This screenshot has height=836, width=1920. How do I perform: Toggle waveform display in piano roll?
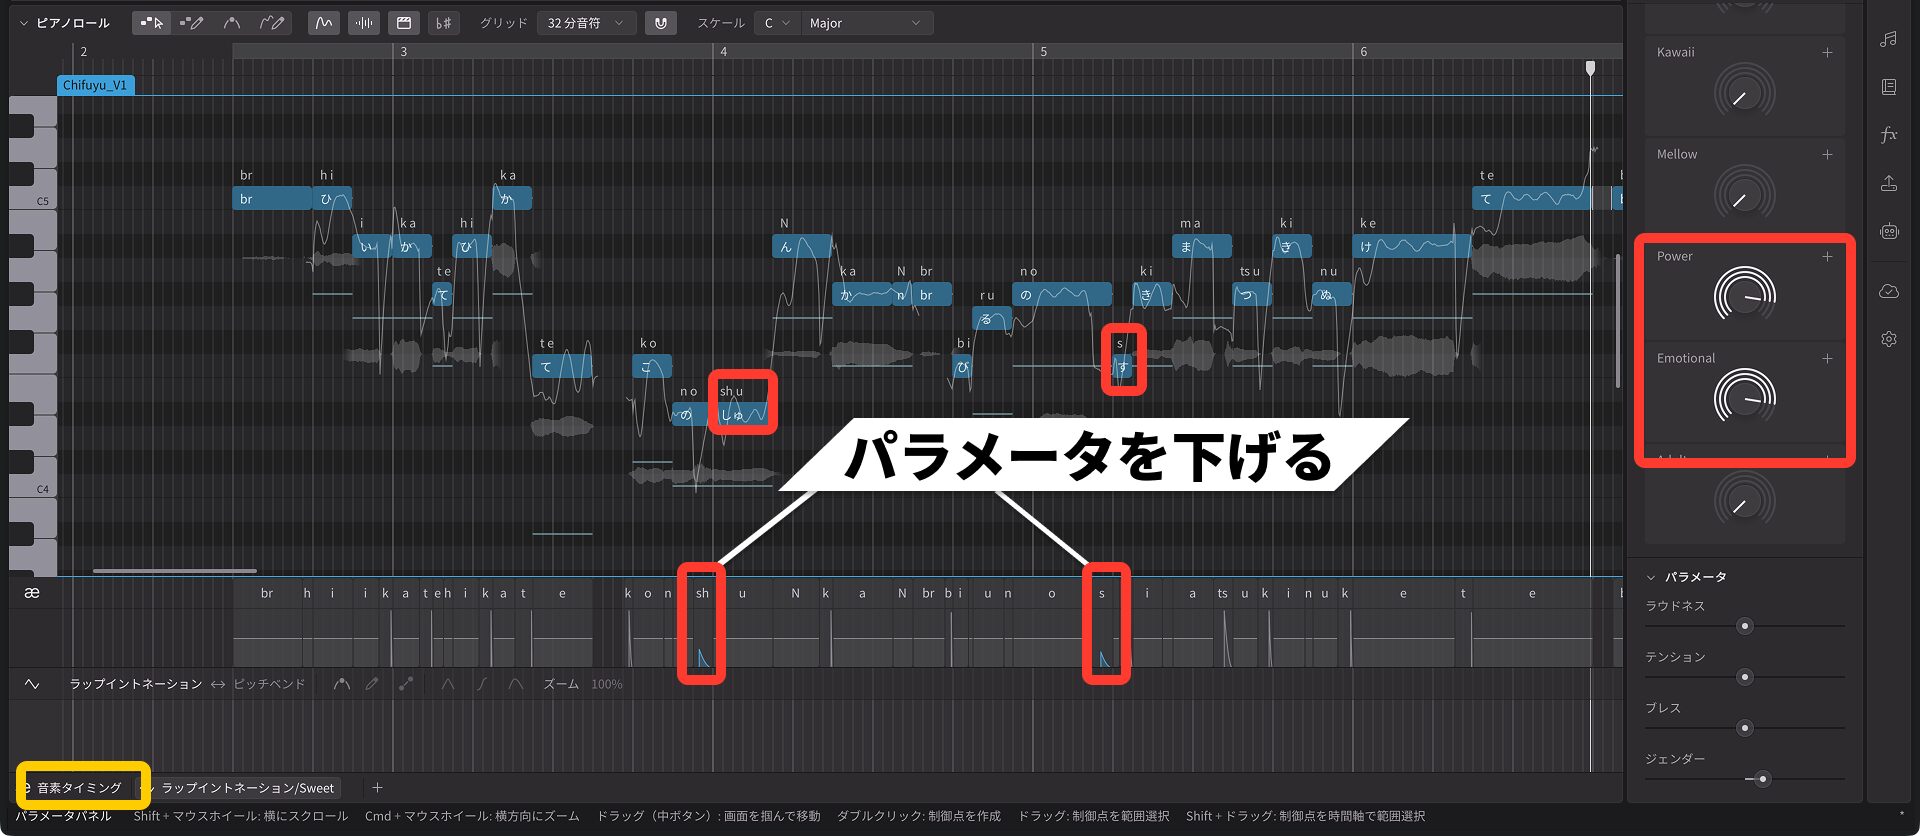pyautogui.click(x=364, y=23)
